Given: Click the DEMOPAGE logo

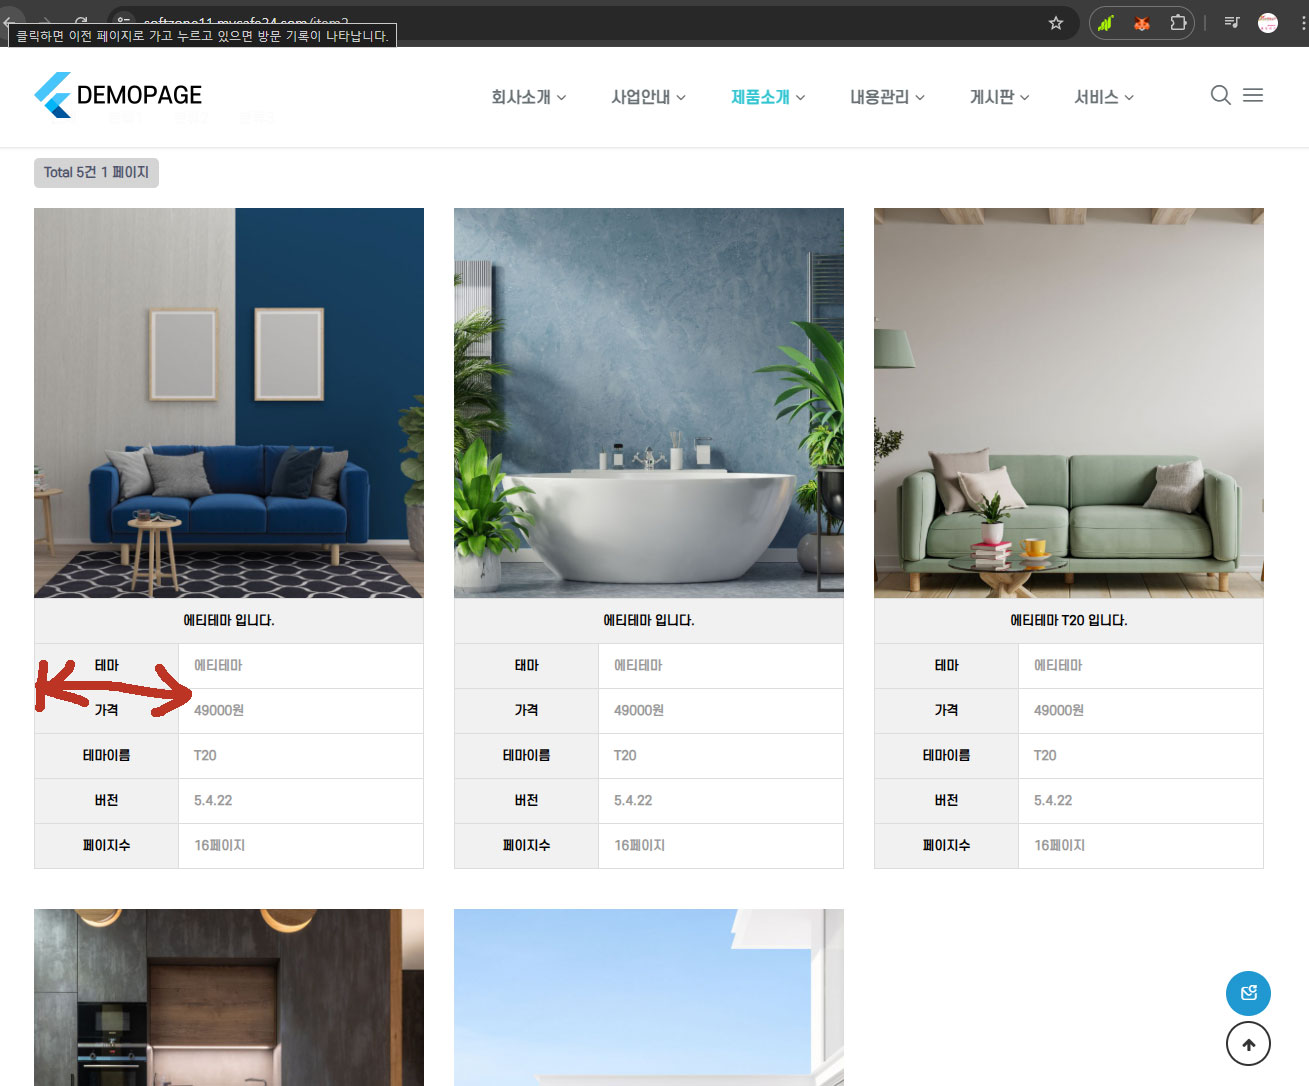Looking at the screenshot, I should click(x=118, y=95).
